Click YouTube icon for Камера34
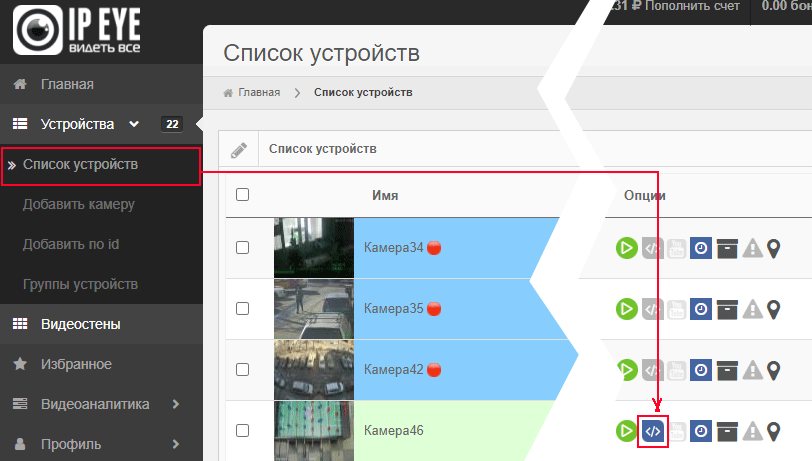The height and width of the screenshot is (461, 812). [676, 248]
